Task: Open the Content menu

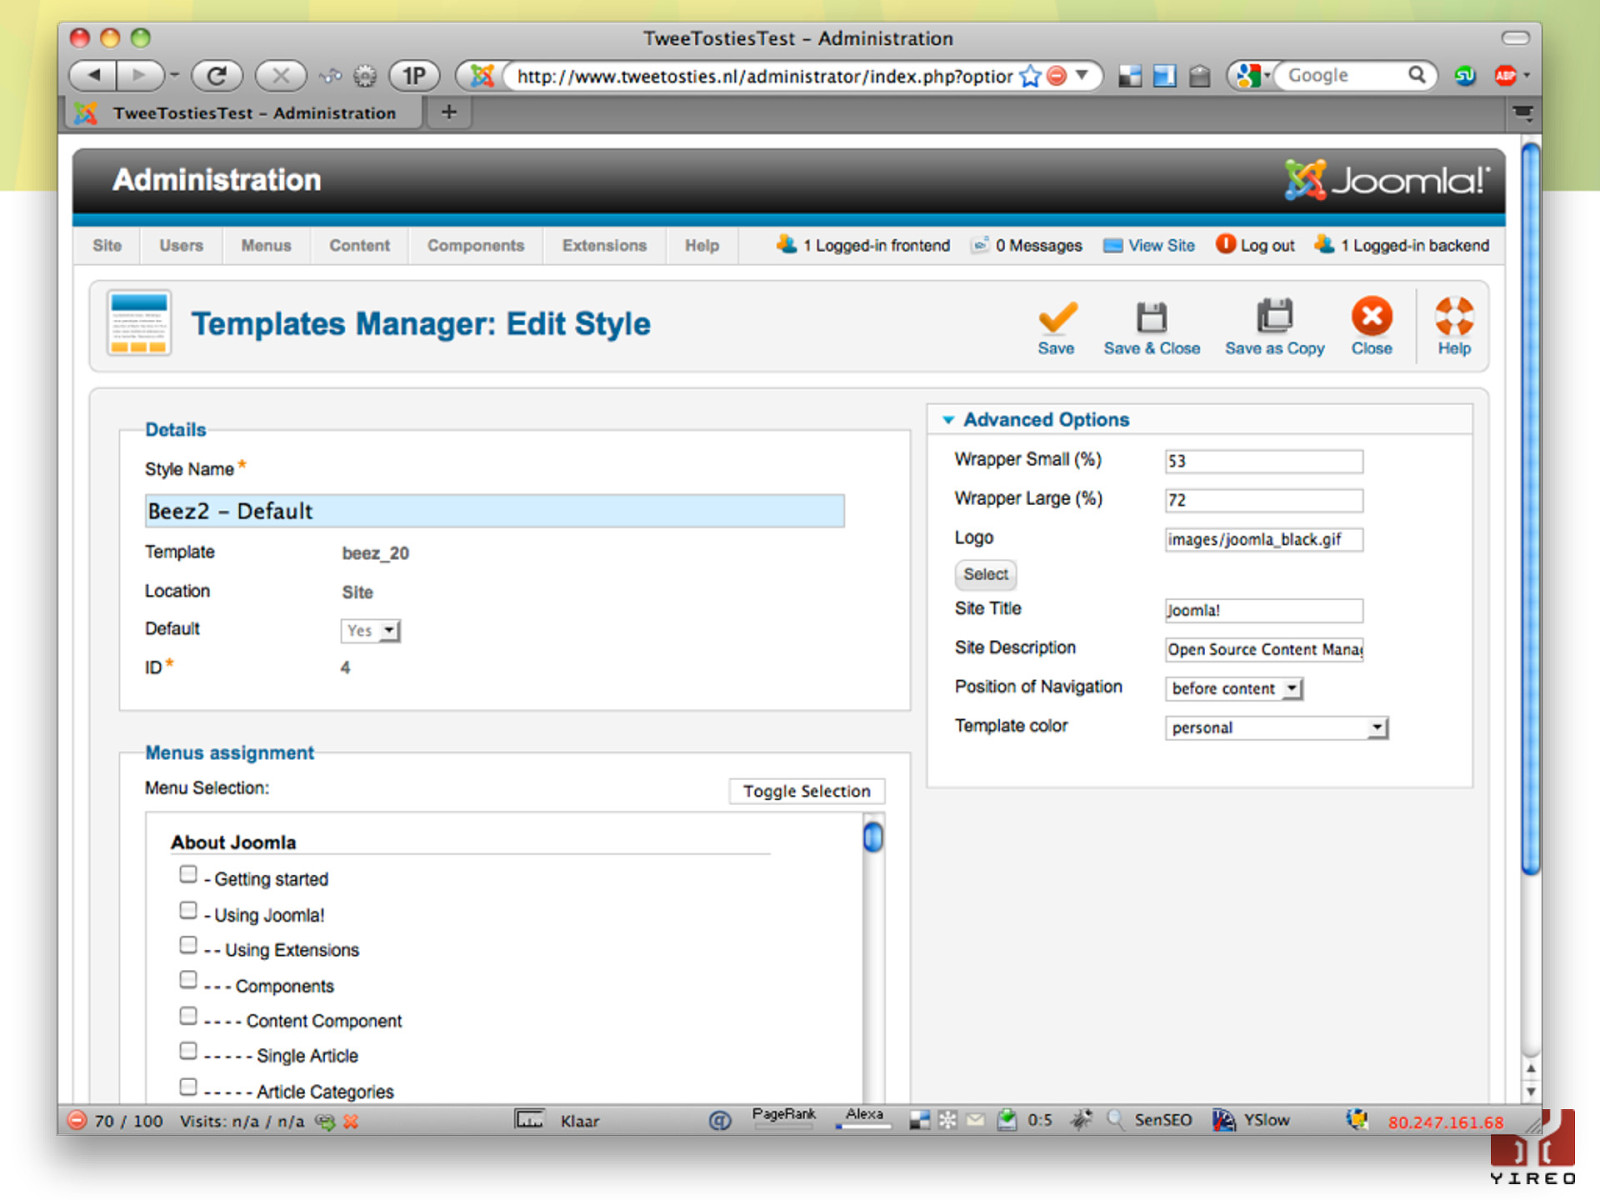Action: [359, 246]
